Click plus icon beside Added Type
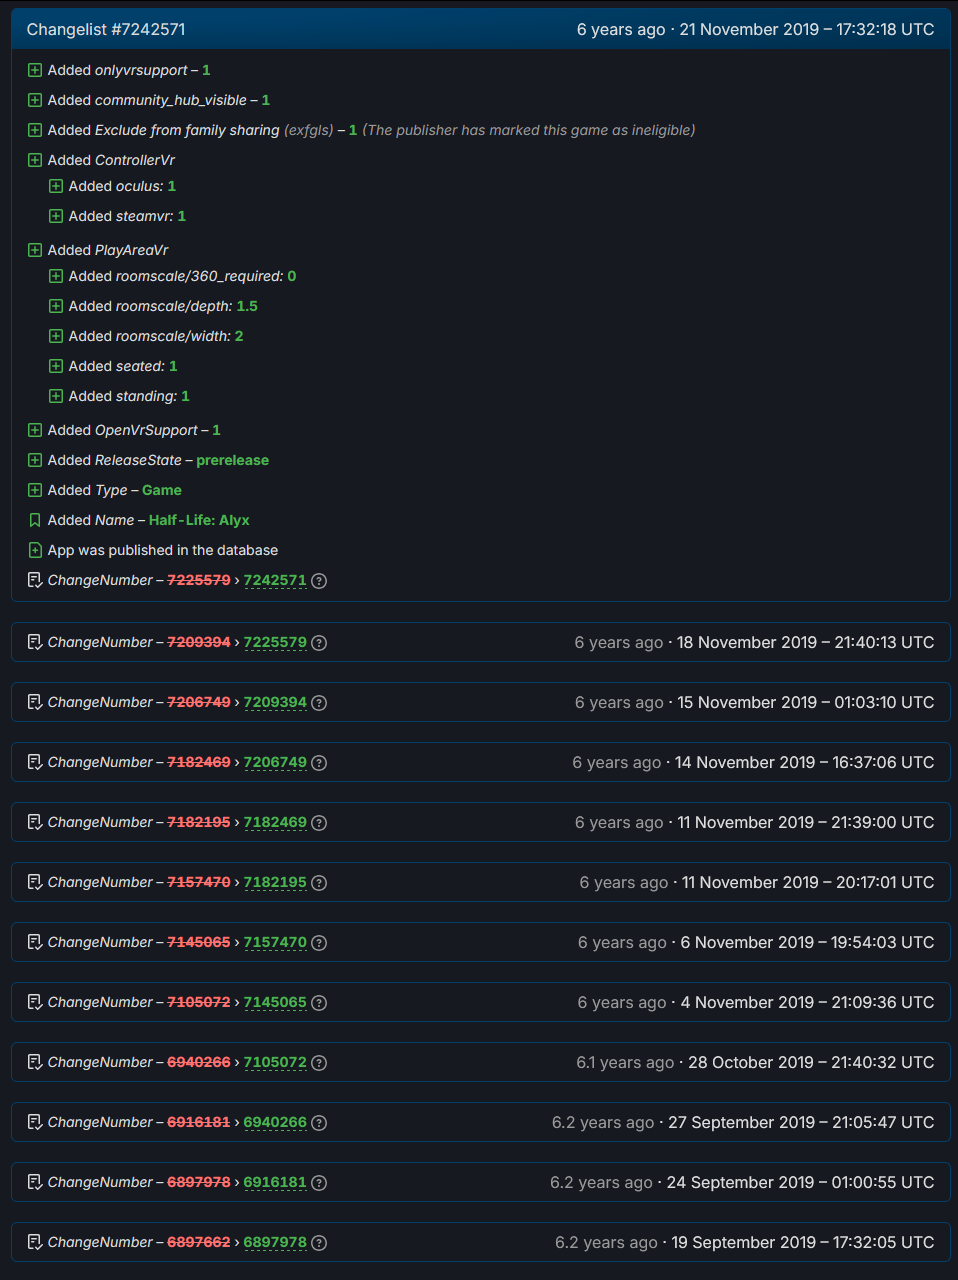958x1280 pixels. [x=35, y=490]
